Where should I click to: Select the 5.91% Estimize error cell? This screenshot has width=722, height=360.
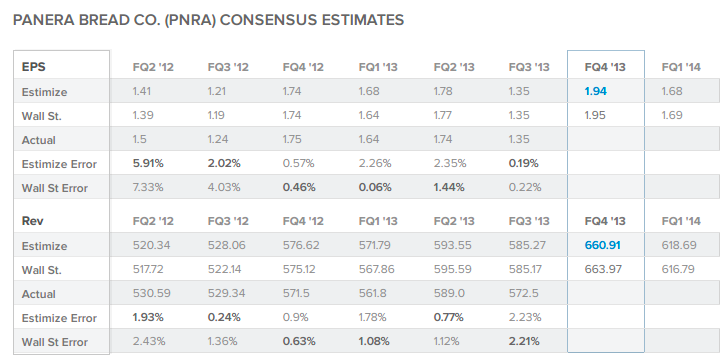(149, 163)
